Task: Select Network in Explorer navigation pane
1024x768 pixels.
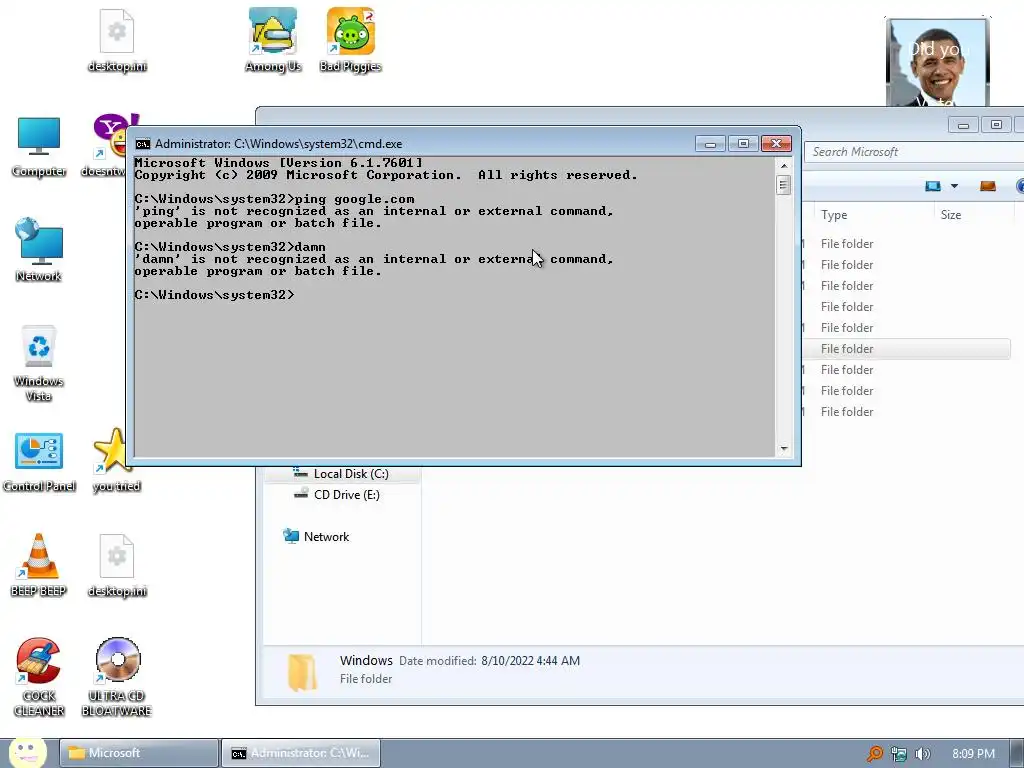Action: point(316,537)
